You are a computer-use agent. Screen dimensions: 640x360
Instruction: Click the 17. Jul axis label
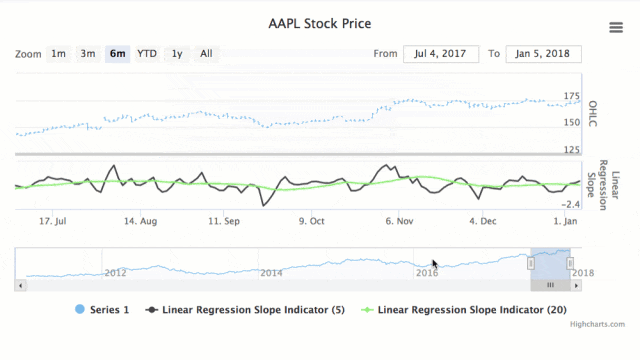pyautogui.click(x=53, y=221)
